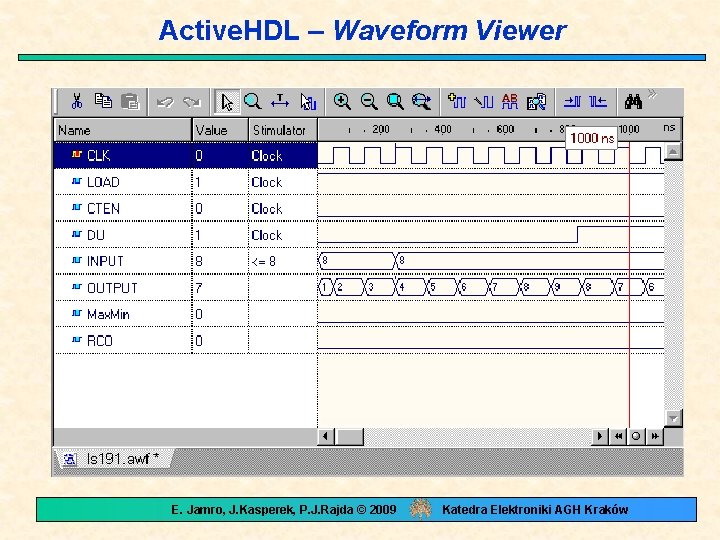Select the RCO signal row
The width and height of the screenshot is (720, 540).
(186, 341)
